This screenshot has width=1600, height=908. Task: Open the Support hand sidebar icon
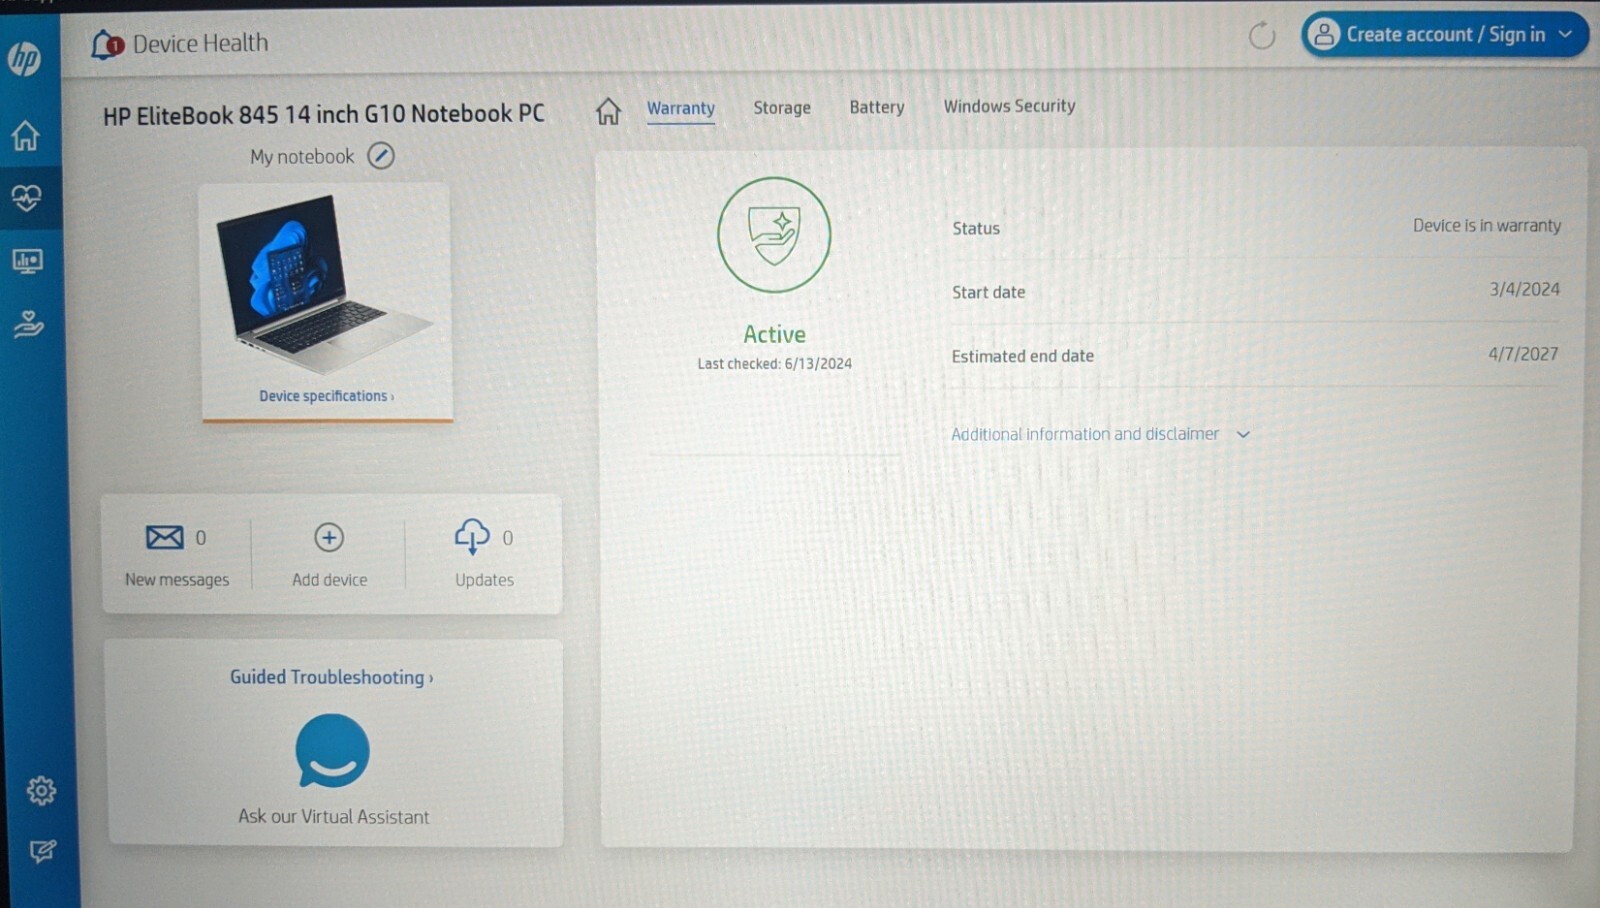pos(28,325)
